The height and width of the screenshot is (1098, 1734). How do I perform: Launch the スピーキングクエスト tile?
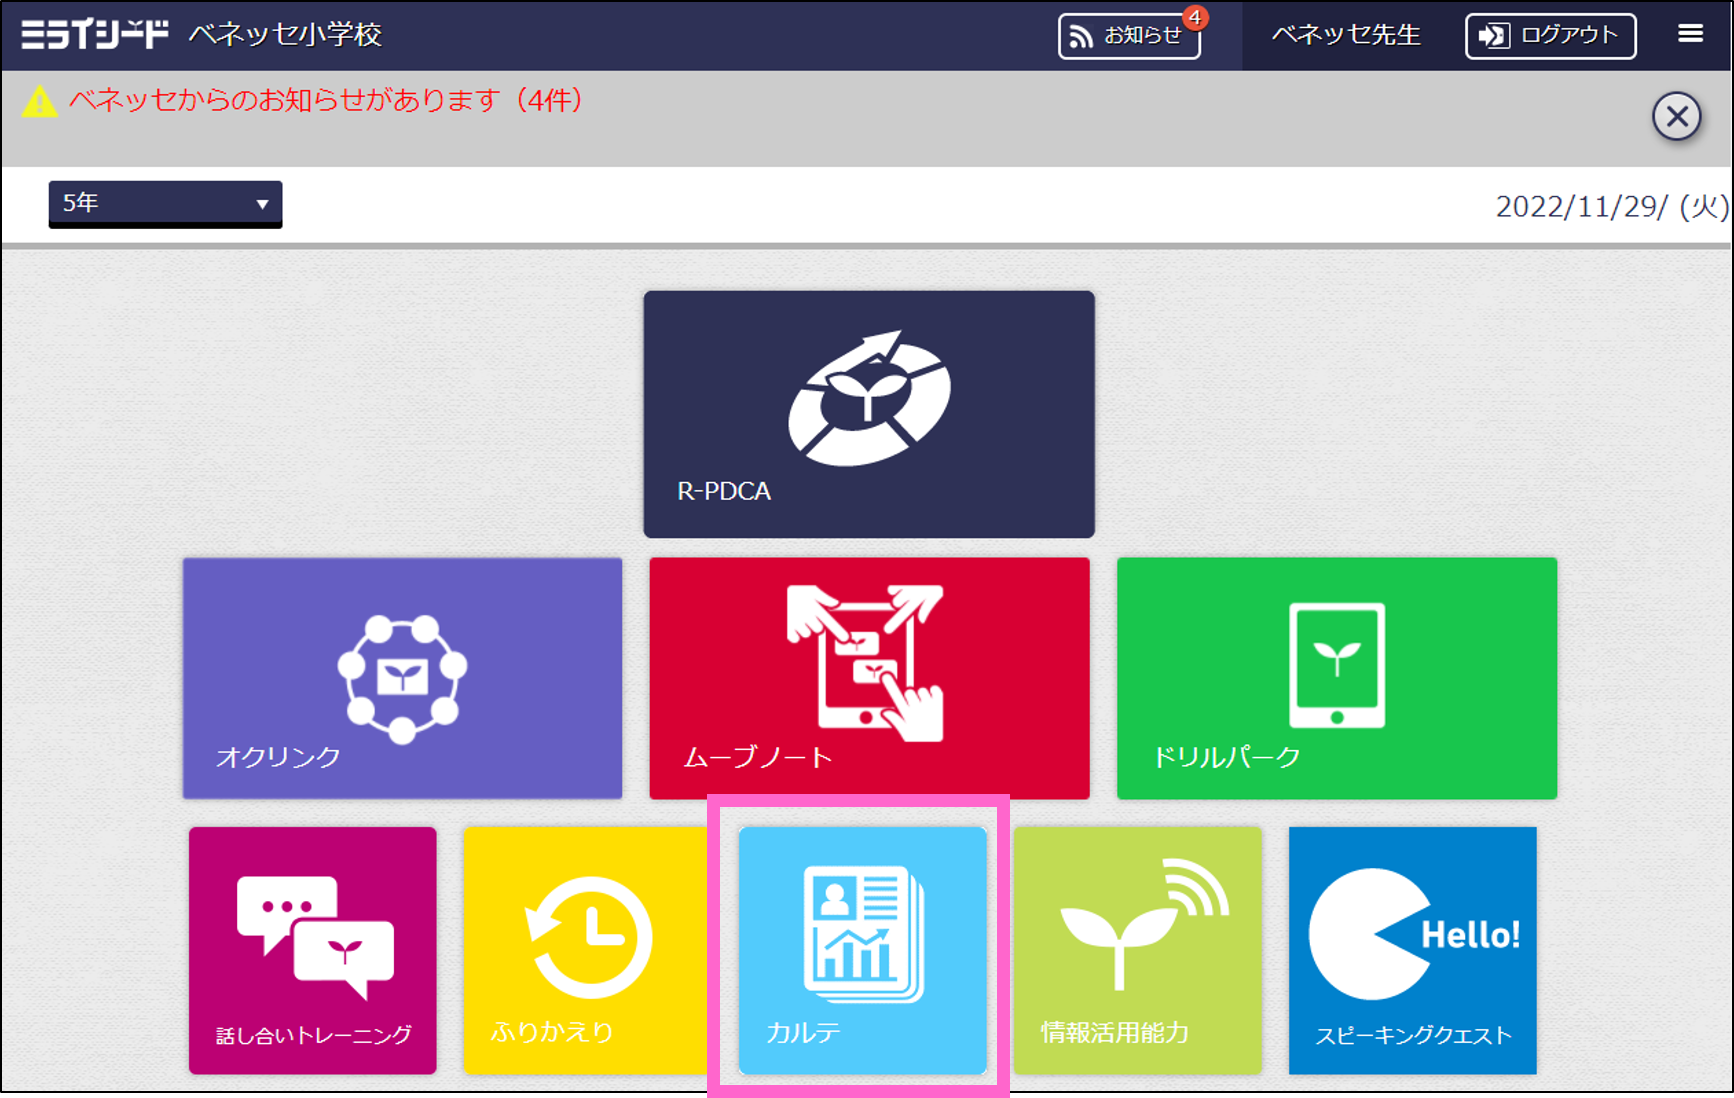[x=1412, y=950]
